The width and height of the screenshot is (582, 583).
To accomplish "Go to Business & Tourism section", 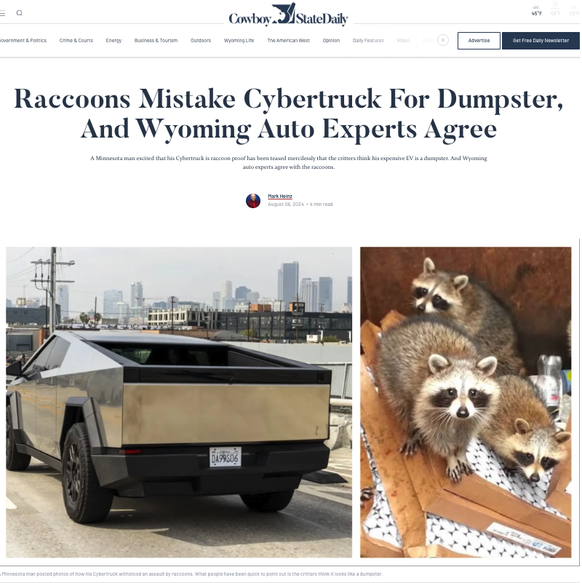I will click(x=156, y=41).
